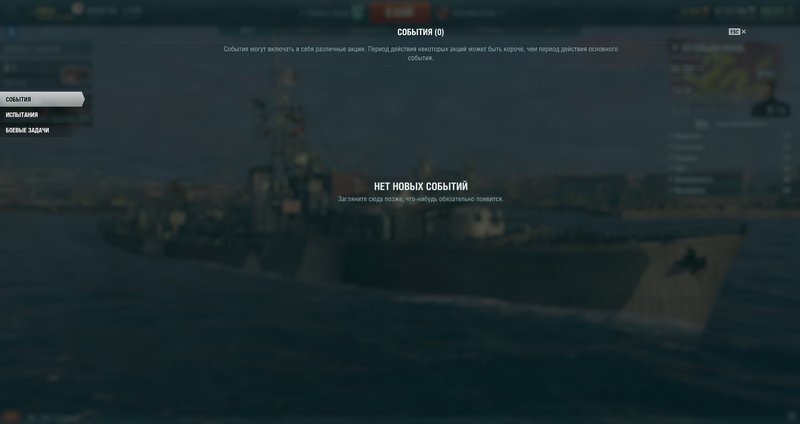
Task: Click the ESC key badge
Action: click(734, 32)
